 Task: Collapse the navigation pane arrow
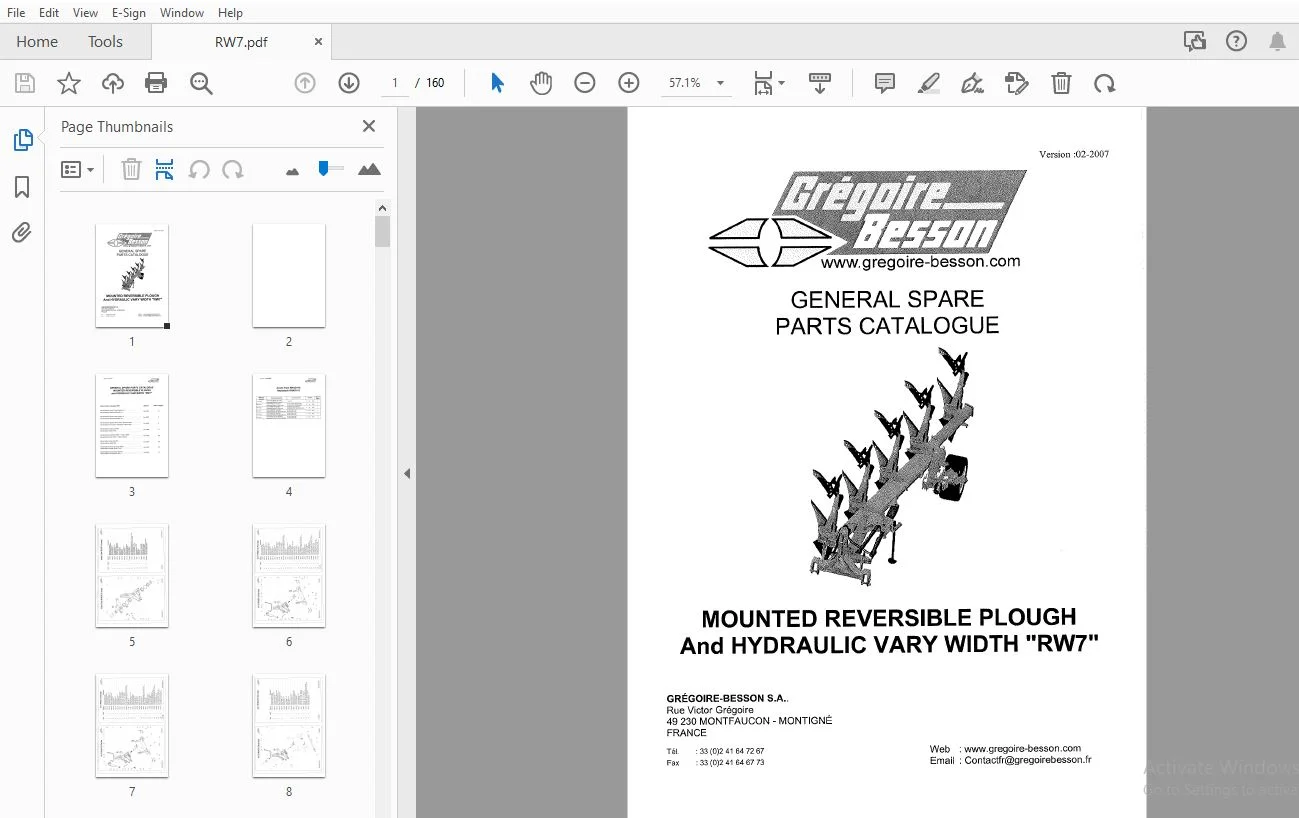pos(407,473)
